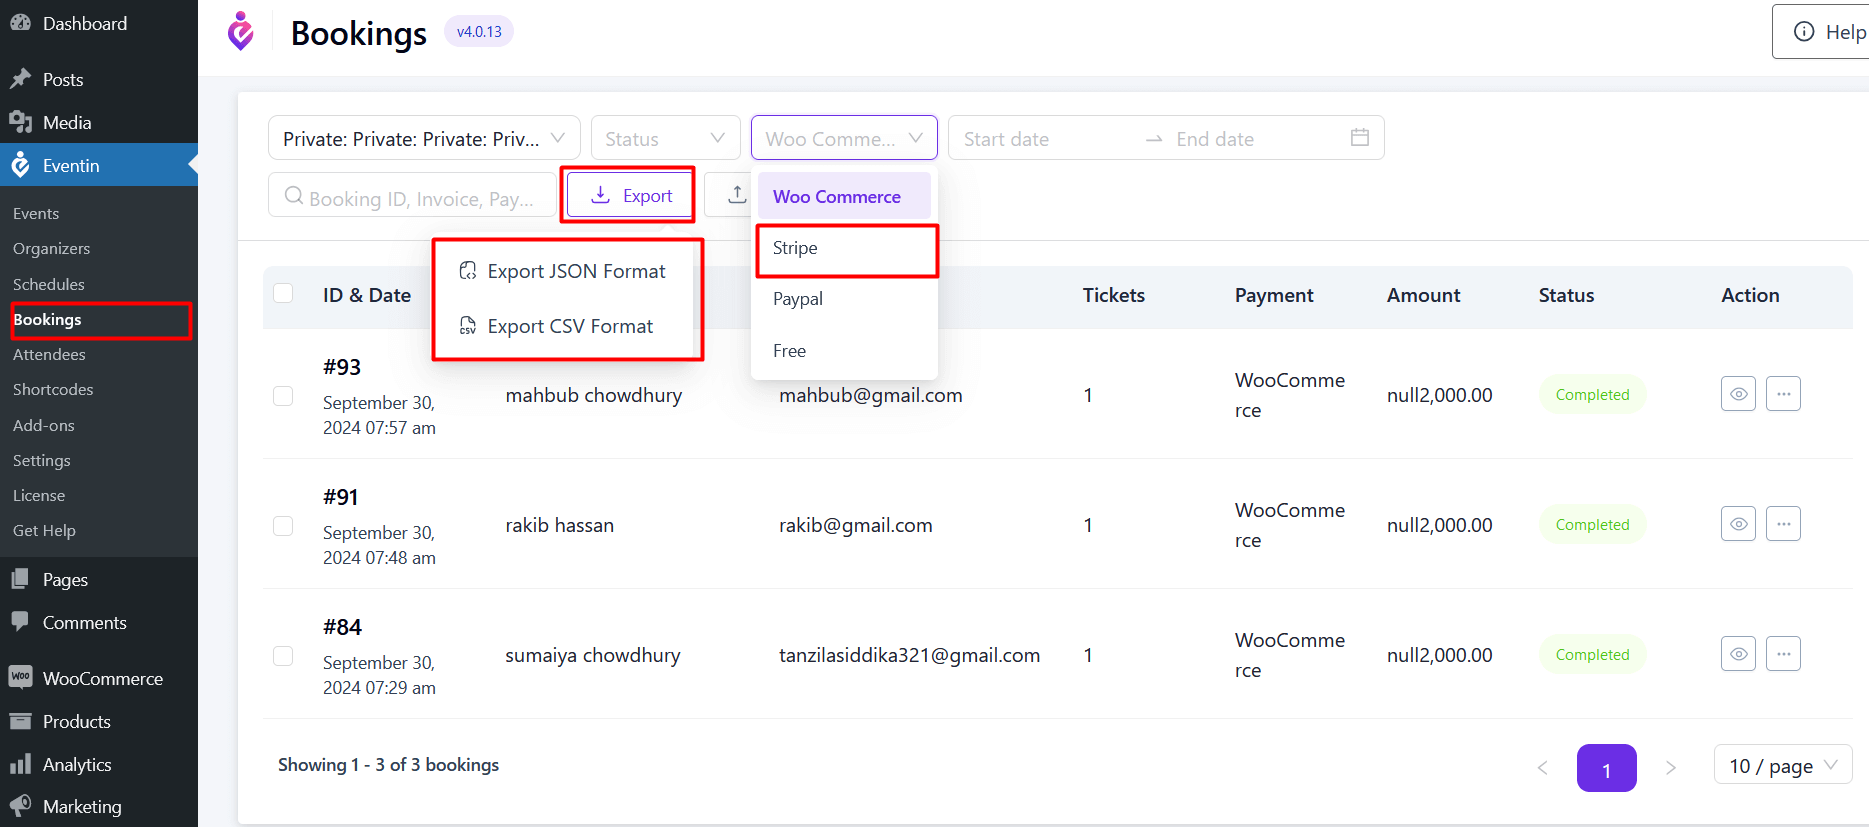Click the WooCommerce woo icon
This screenshot has height=827, width=1869.
pos(20,677)
